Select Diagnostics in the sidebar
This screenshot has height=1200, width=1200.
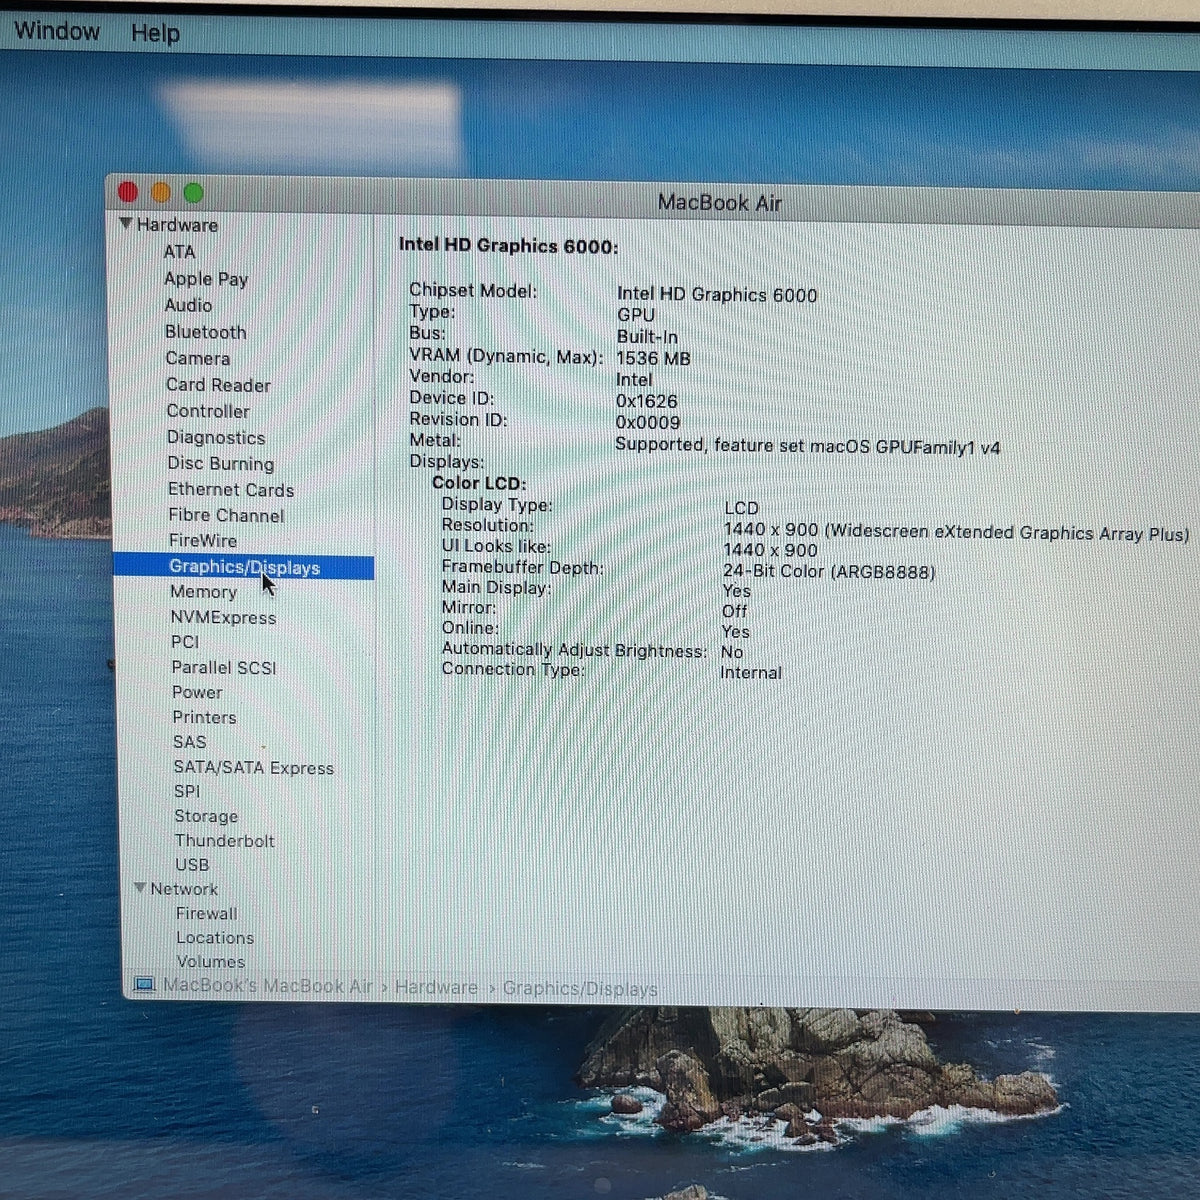point(216,437)
